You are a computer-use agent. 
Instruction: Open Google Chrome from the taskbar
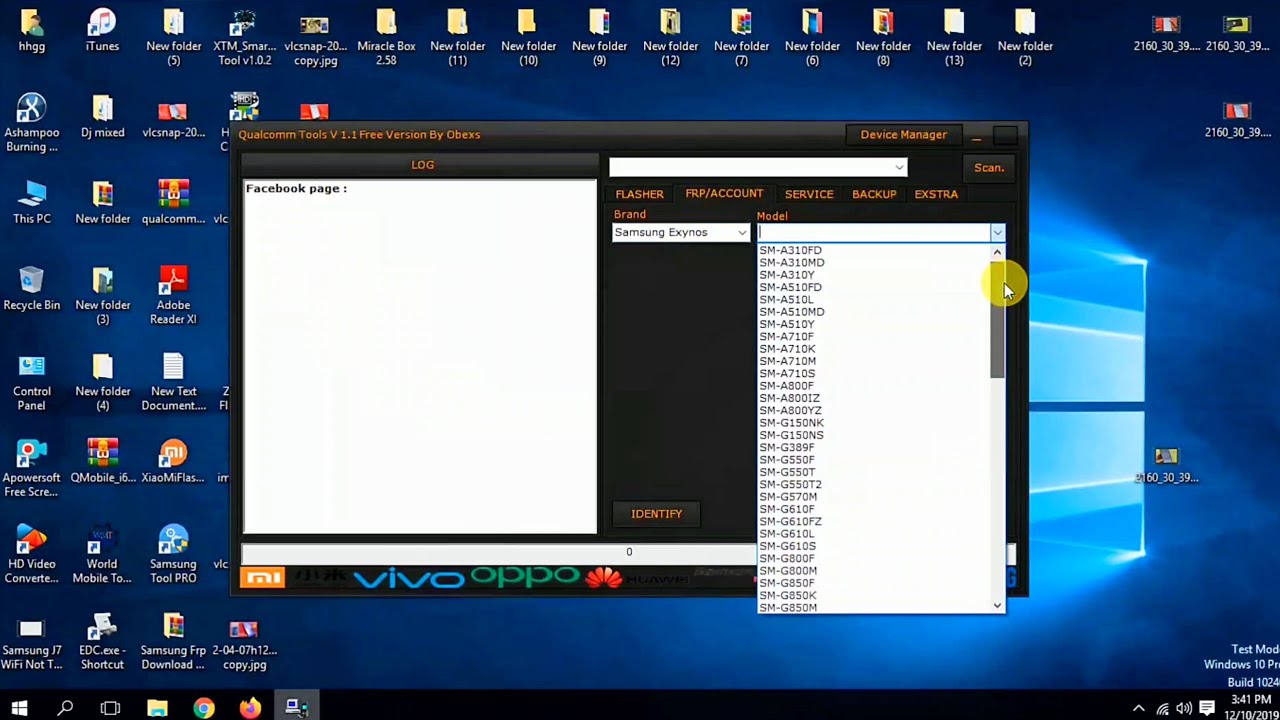tap(204, 708)
